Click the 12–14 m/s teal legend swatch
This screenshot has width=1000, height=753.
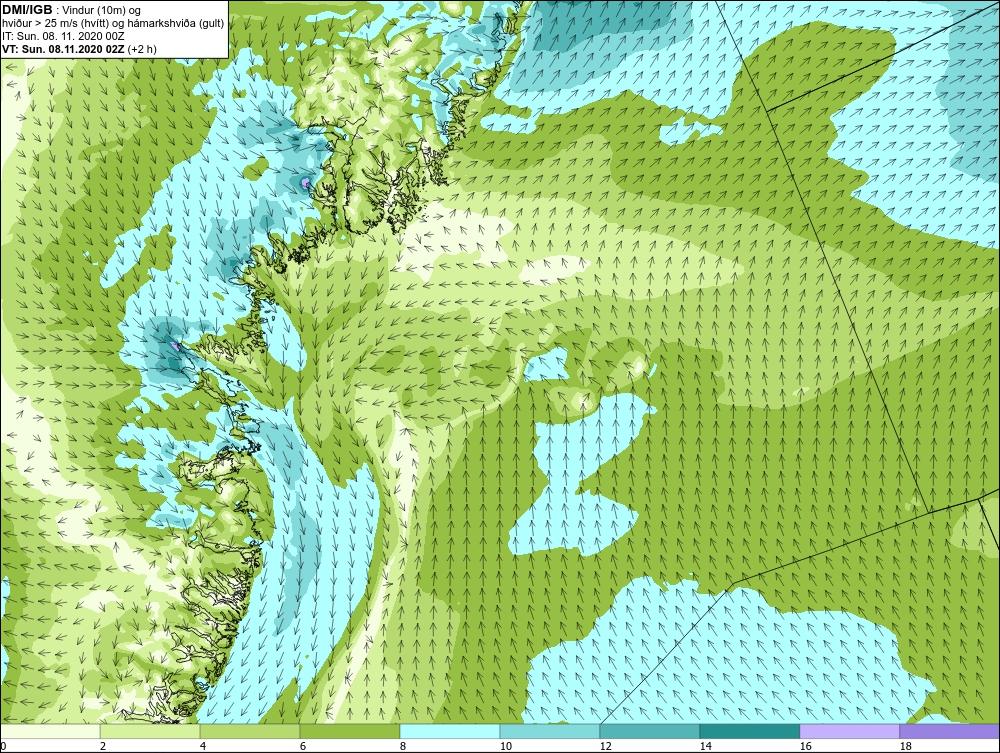[x=649, y=731]
